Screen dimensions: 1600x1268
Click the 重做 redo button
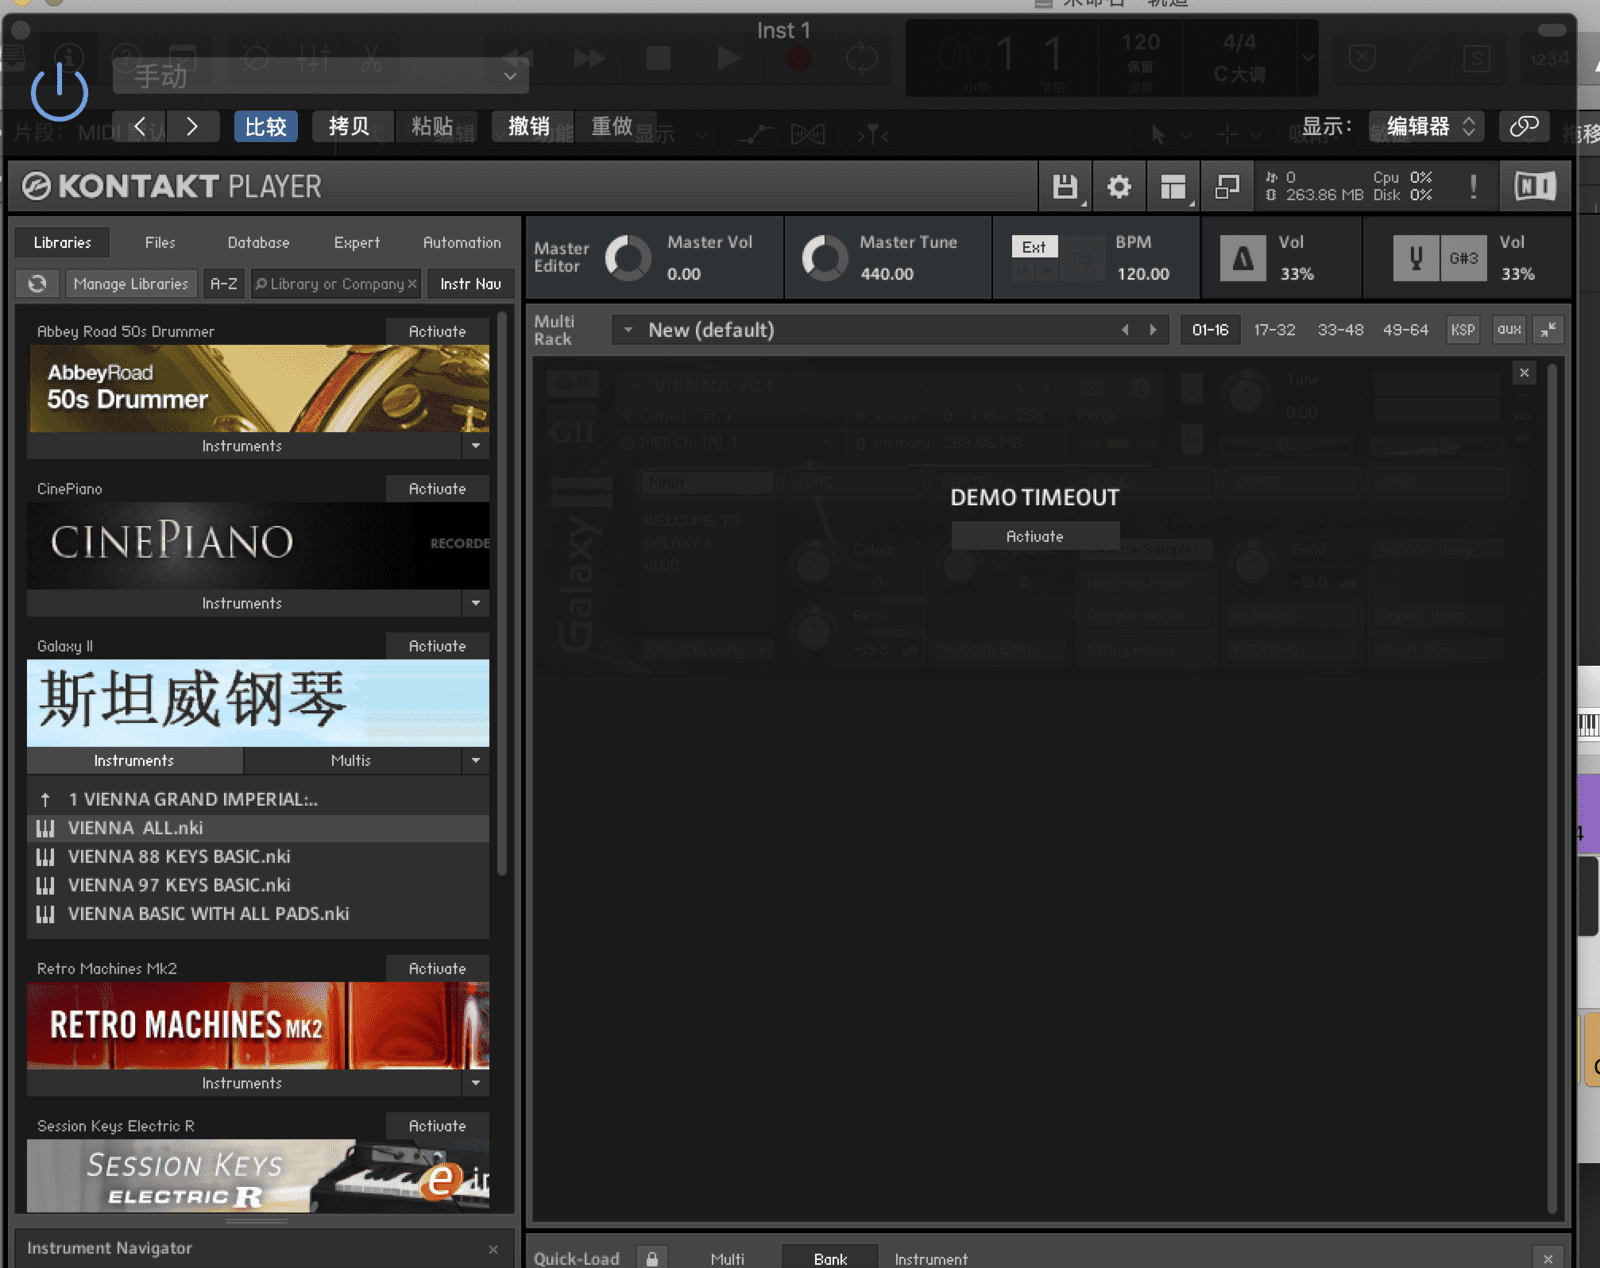[611, 126]
